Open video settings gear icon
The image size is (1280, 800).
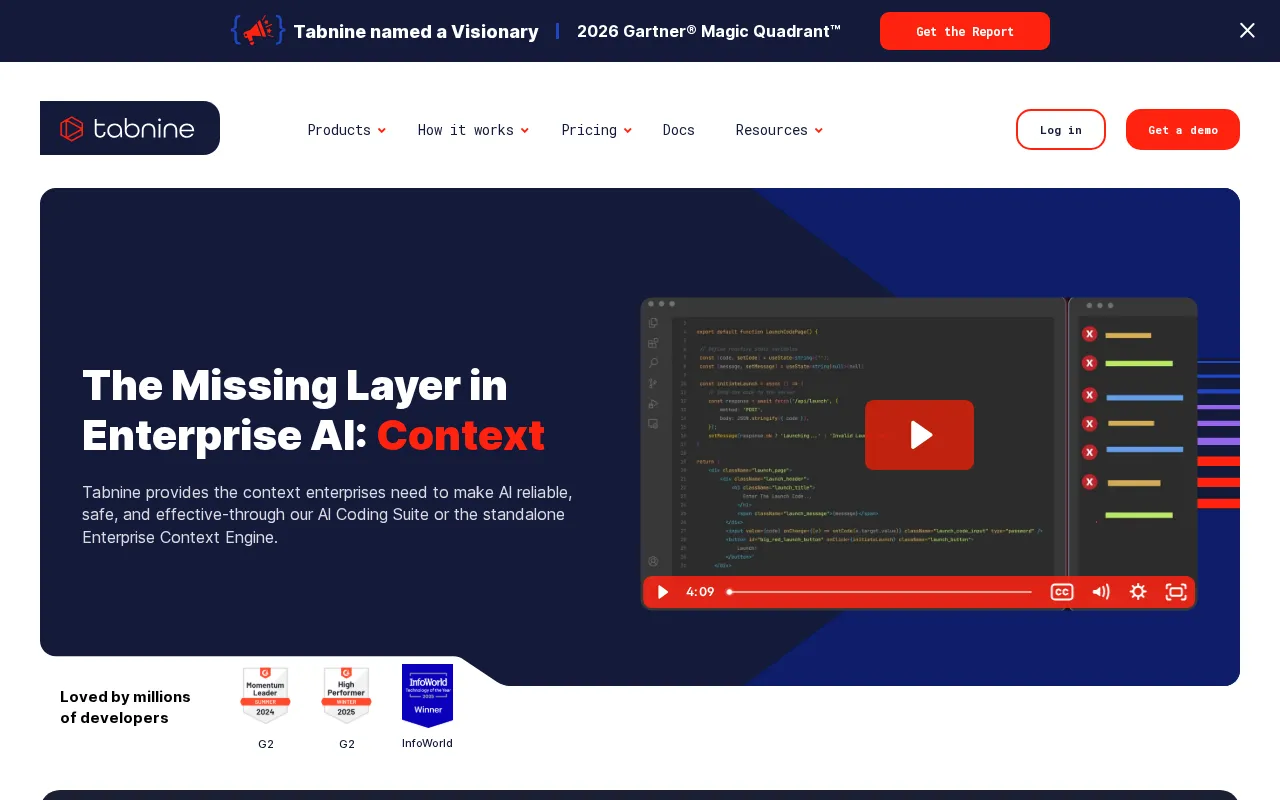coord(1138,592)
